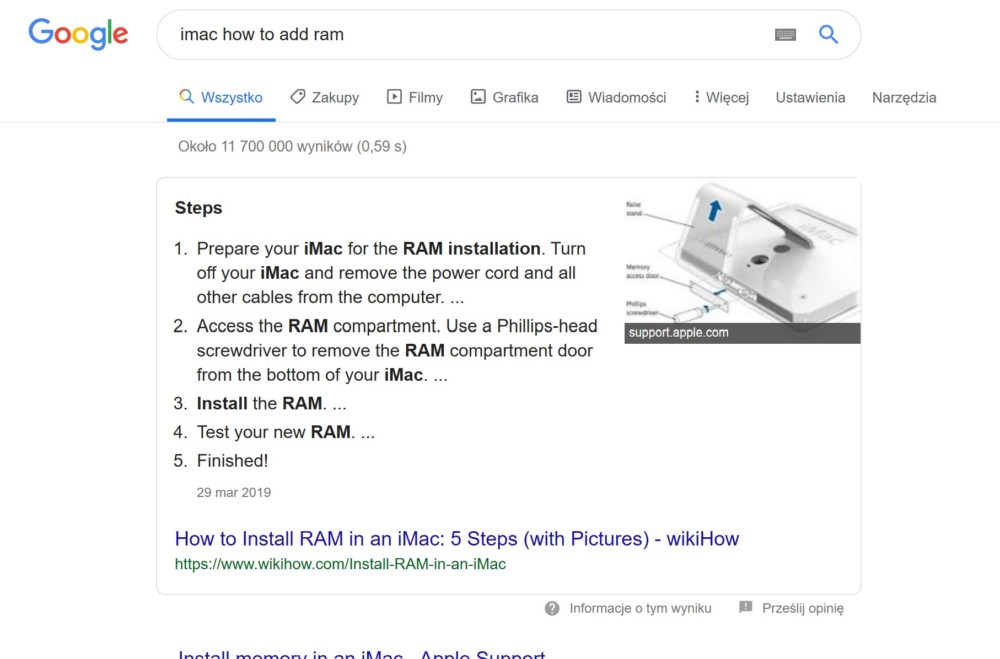
Task: Open the wikihow.com green URL link
Action: click(x=340, y=565)
